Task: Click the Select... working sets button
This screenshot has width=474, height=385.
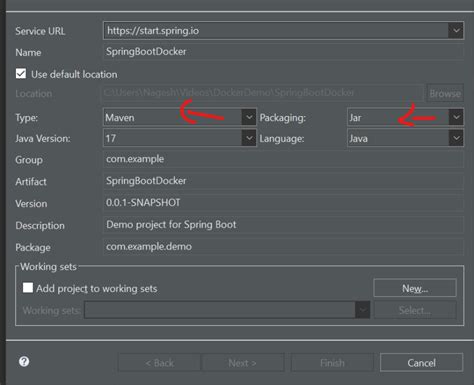Action: coord(415,310)
